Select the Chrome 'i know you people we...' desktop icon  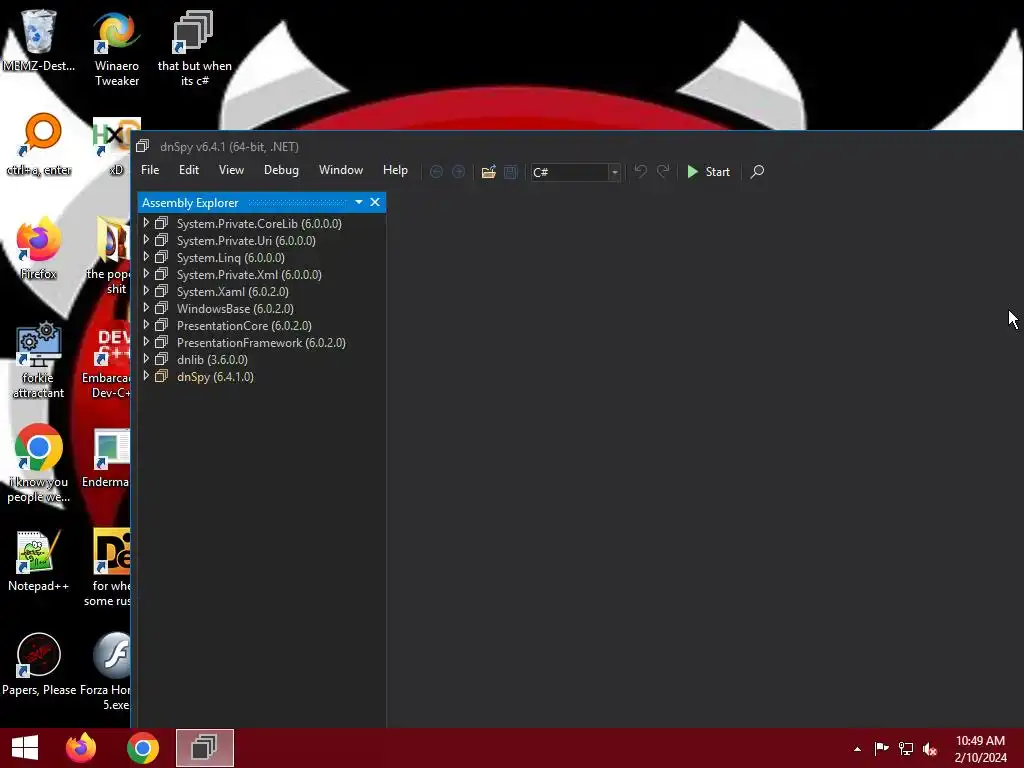tap(39, 464)
